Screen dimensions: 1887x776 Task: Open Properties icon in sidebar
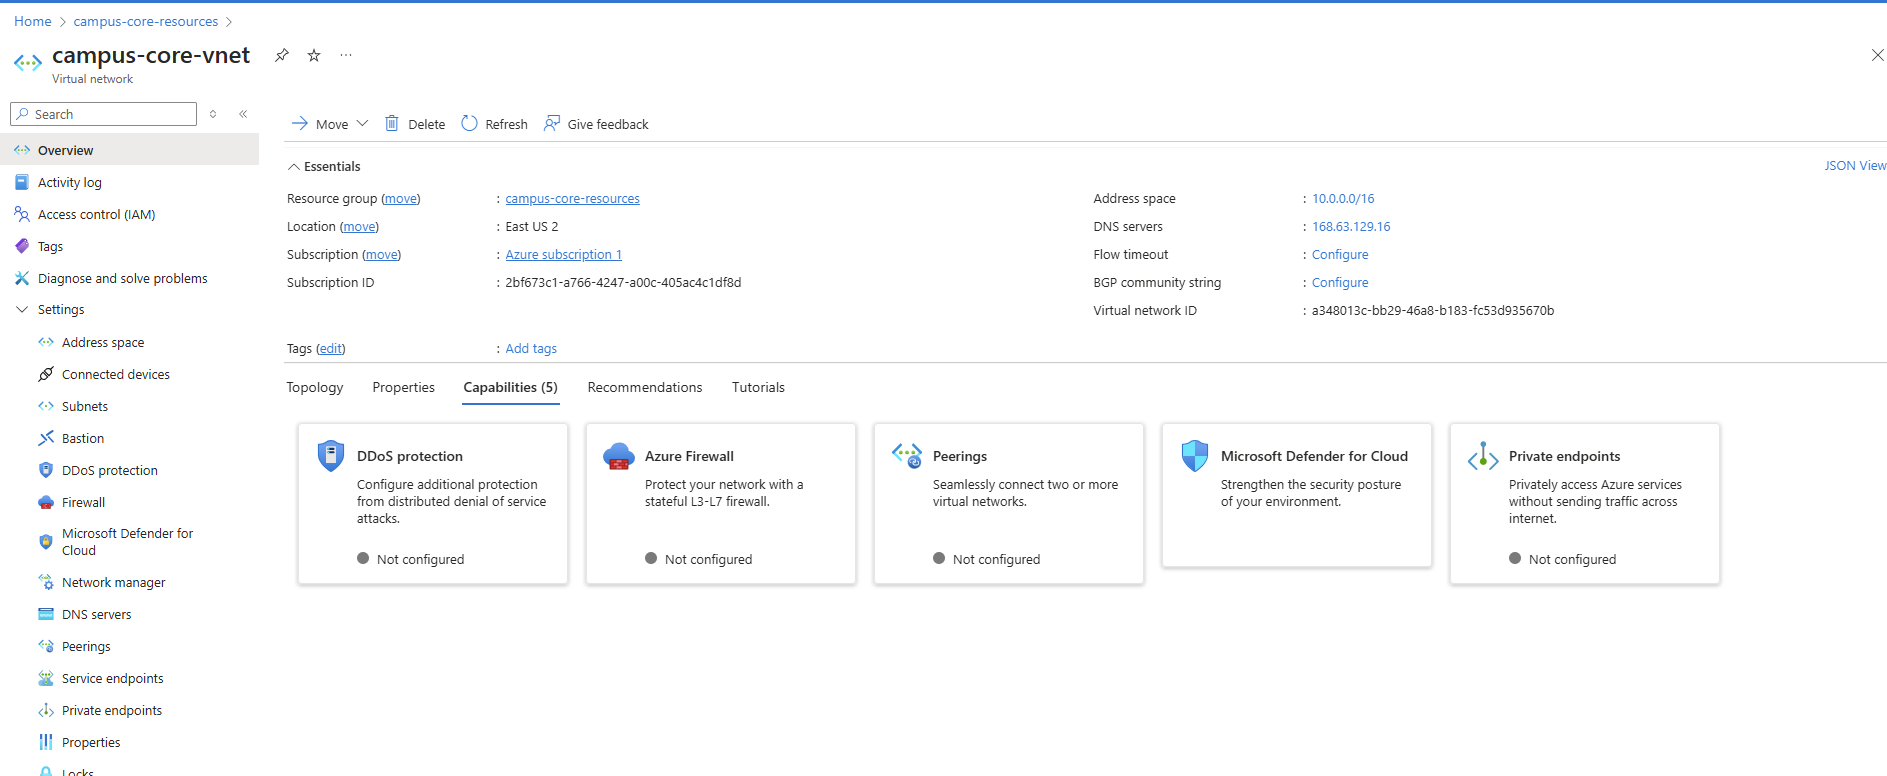click(x=46, y=742)
